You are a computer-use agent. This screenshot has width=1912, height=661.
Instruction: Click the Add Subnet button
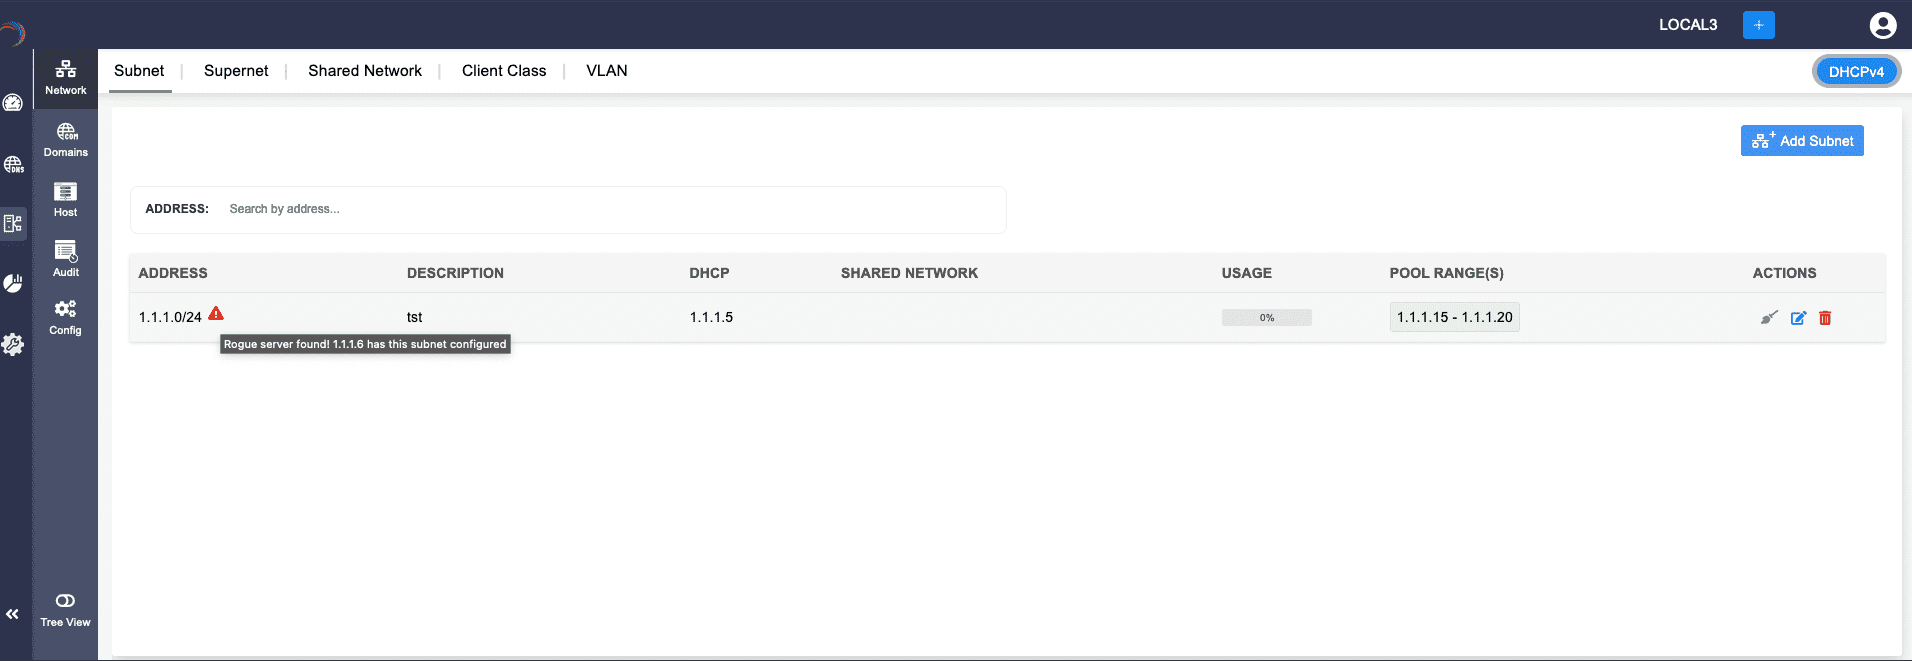(x=1802, y=141)
